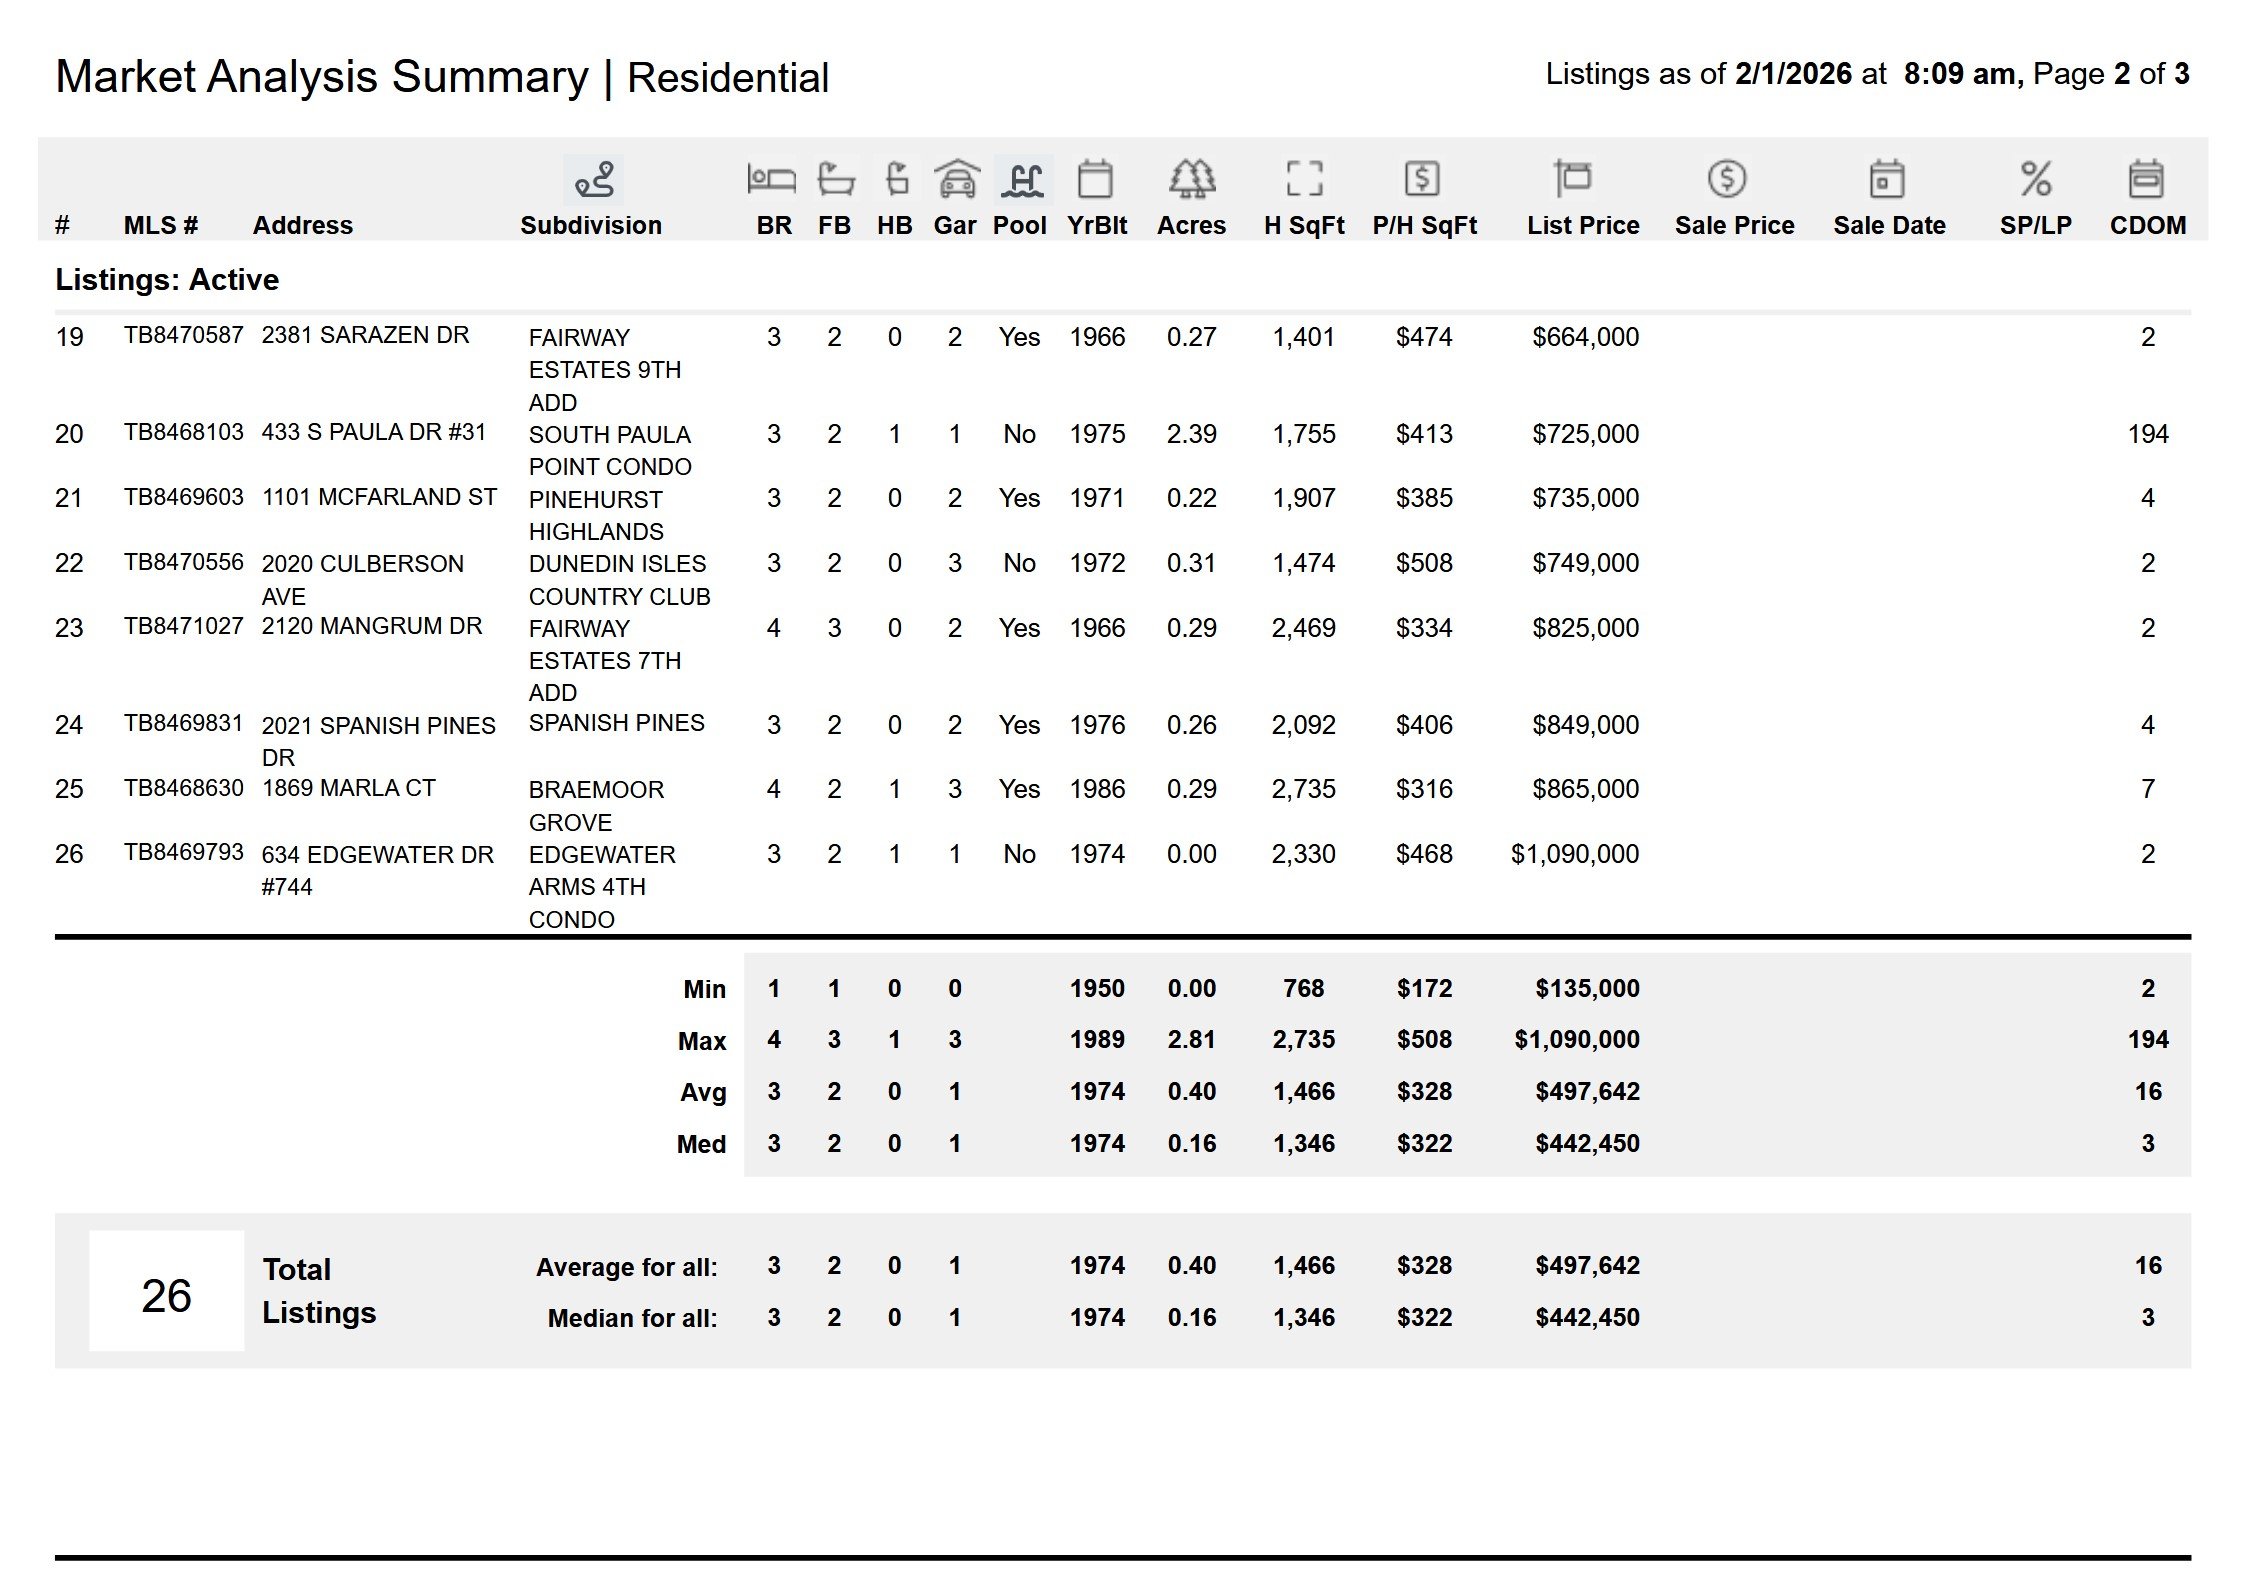
Task: Click the acres trees icon
Action: tap(1191, 180)
